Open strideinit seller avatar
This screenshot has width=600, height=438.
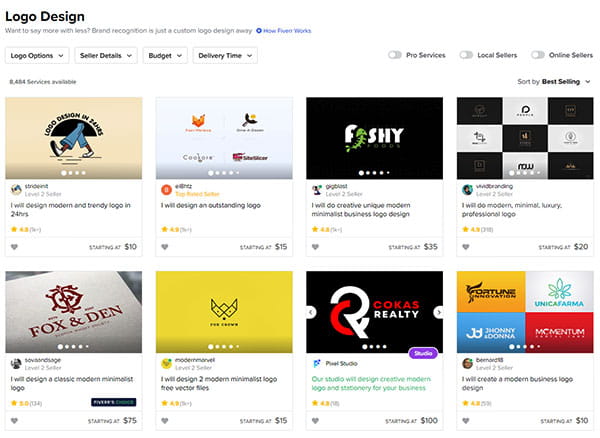coord(16,189)
